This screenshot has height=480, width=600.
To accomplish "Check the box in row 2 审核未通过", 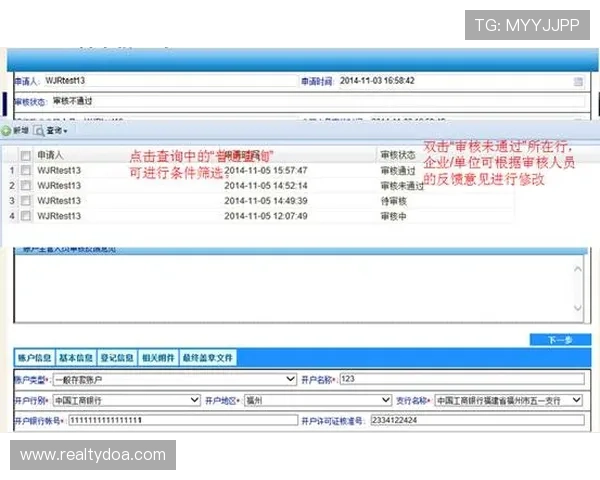I will (26, 186).
